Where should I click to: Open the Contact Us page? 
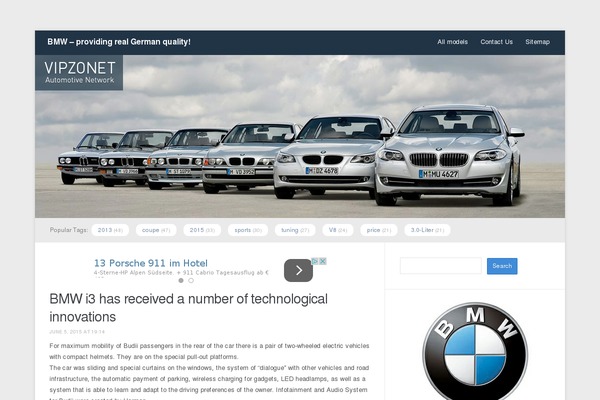coord(496,42)
